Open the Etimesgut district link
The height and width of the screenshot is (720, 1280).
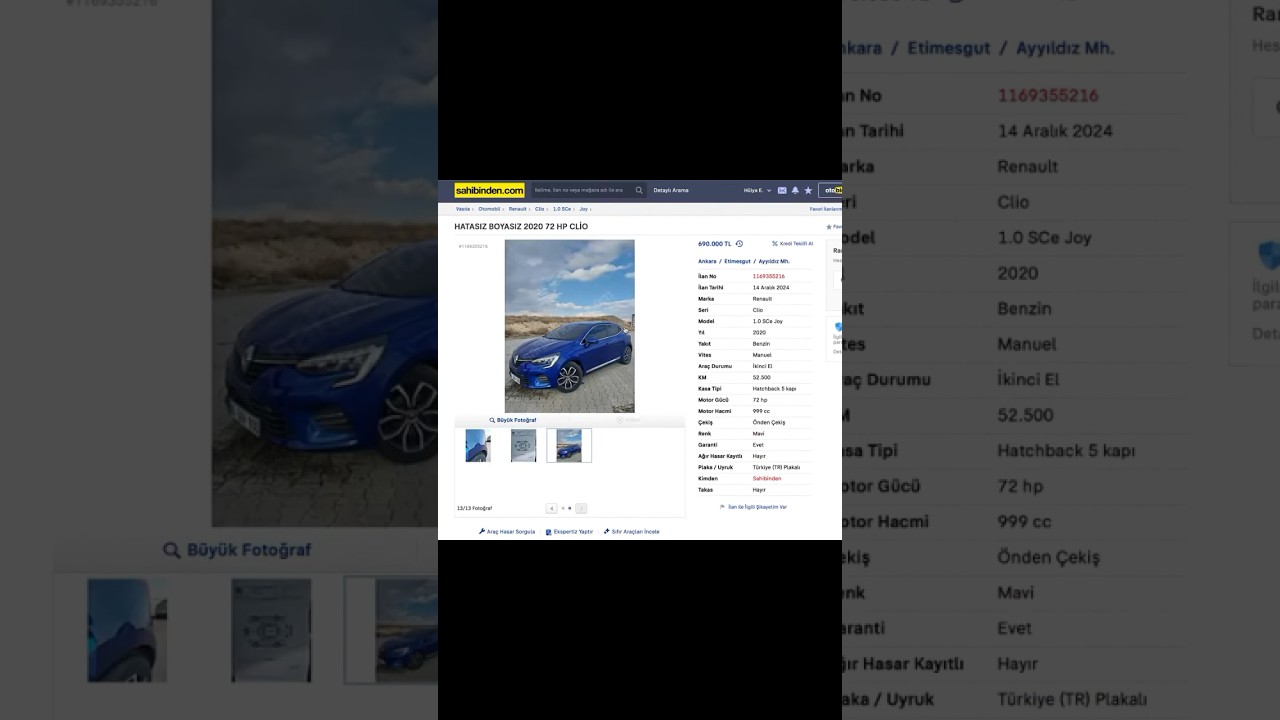coord(737,261)
